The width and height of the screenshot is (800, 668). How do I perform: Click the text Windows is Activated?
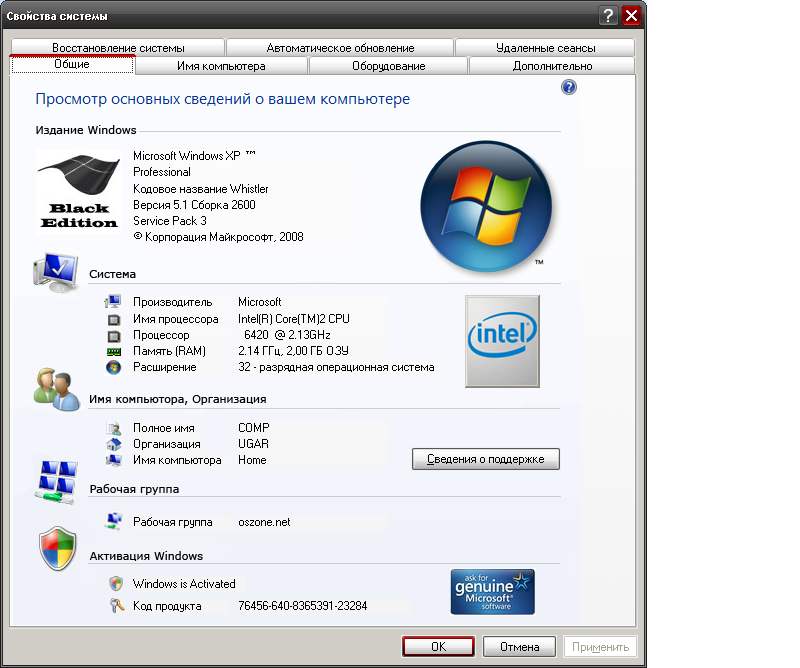point(184,584)
